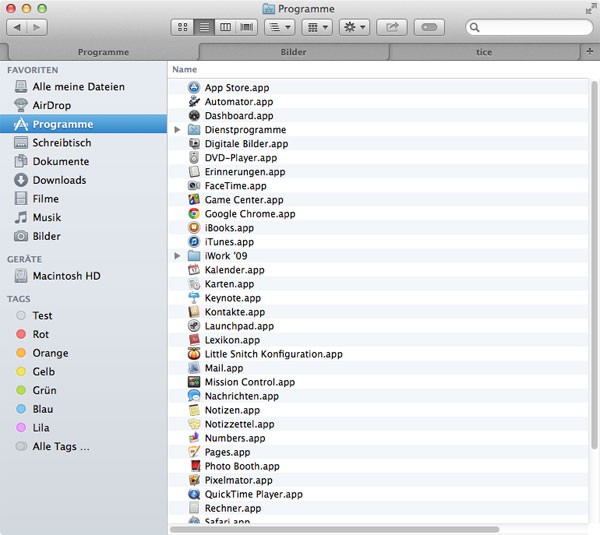Viewport: 600px width, 535px height.
Task: Switch to list view in toolbar
Action: tap(204, 27)
